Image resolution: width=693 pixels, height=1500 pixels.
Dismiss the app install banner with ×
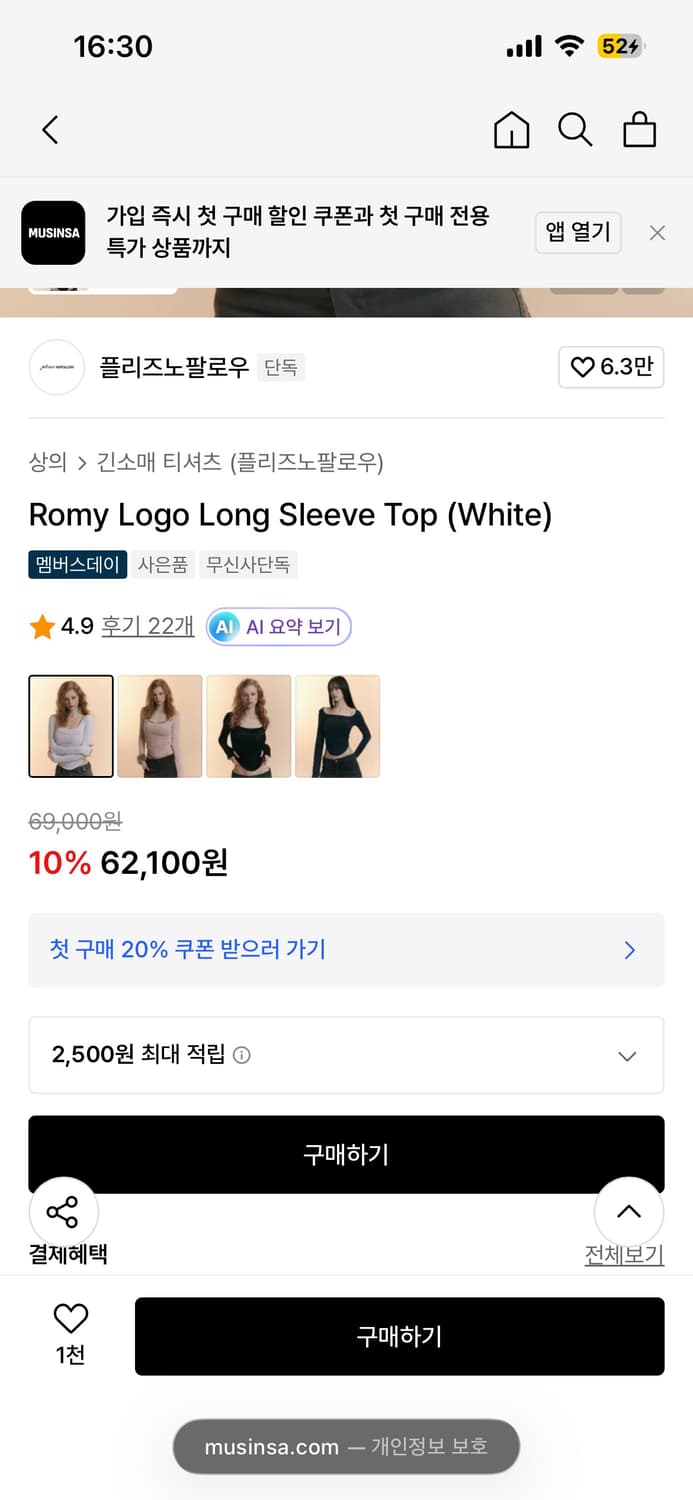(x=657, y=232)
